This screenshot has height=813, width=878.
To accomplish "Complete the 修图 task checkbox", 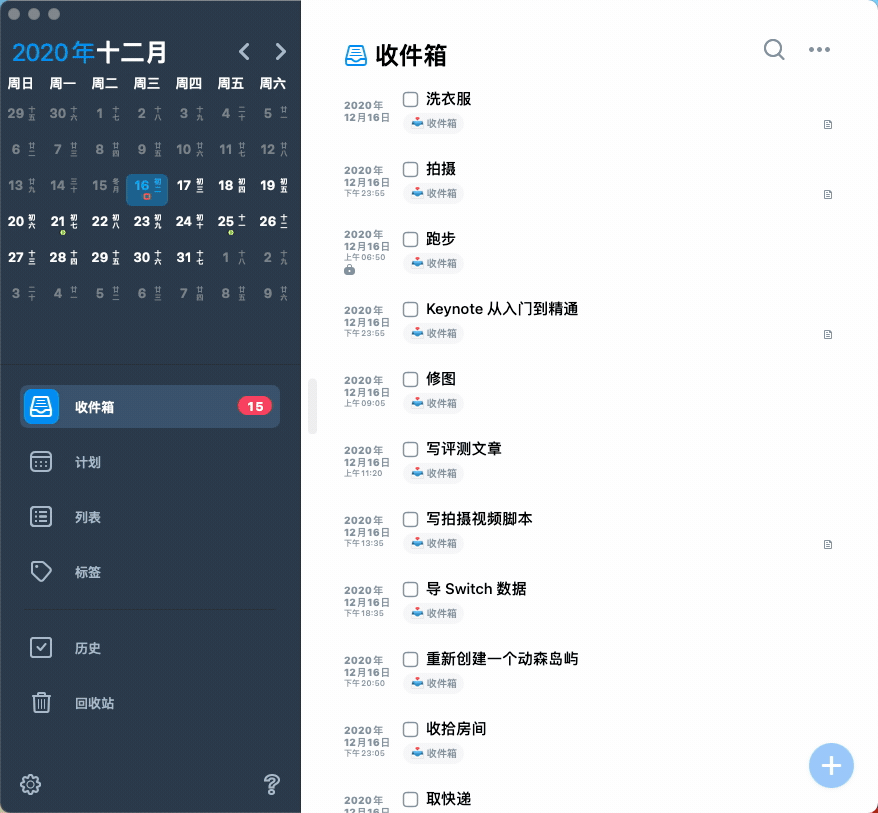I will click(x=410, y=380).
